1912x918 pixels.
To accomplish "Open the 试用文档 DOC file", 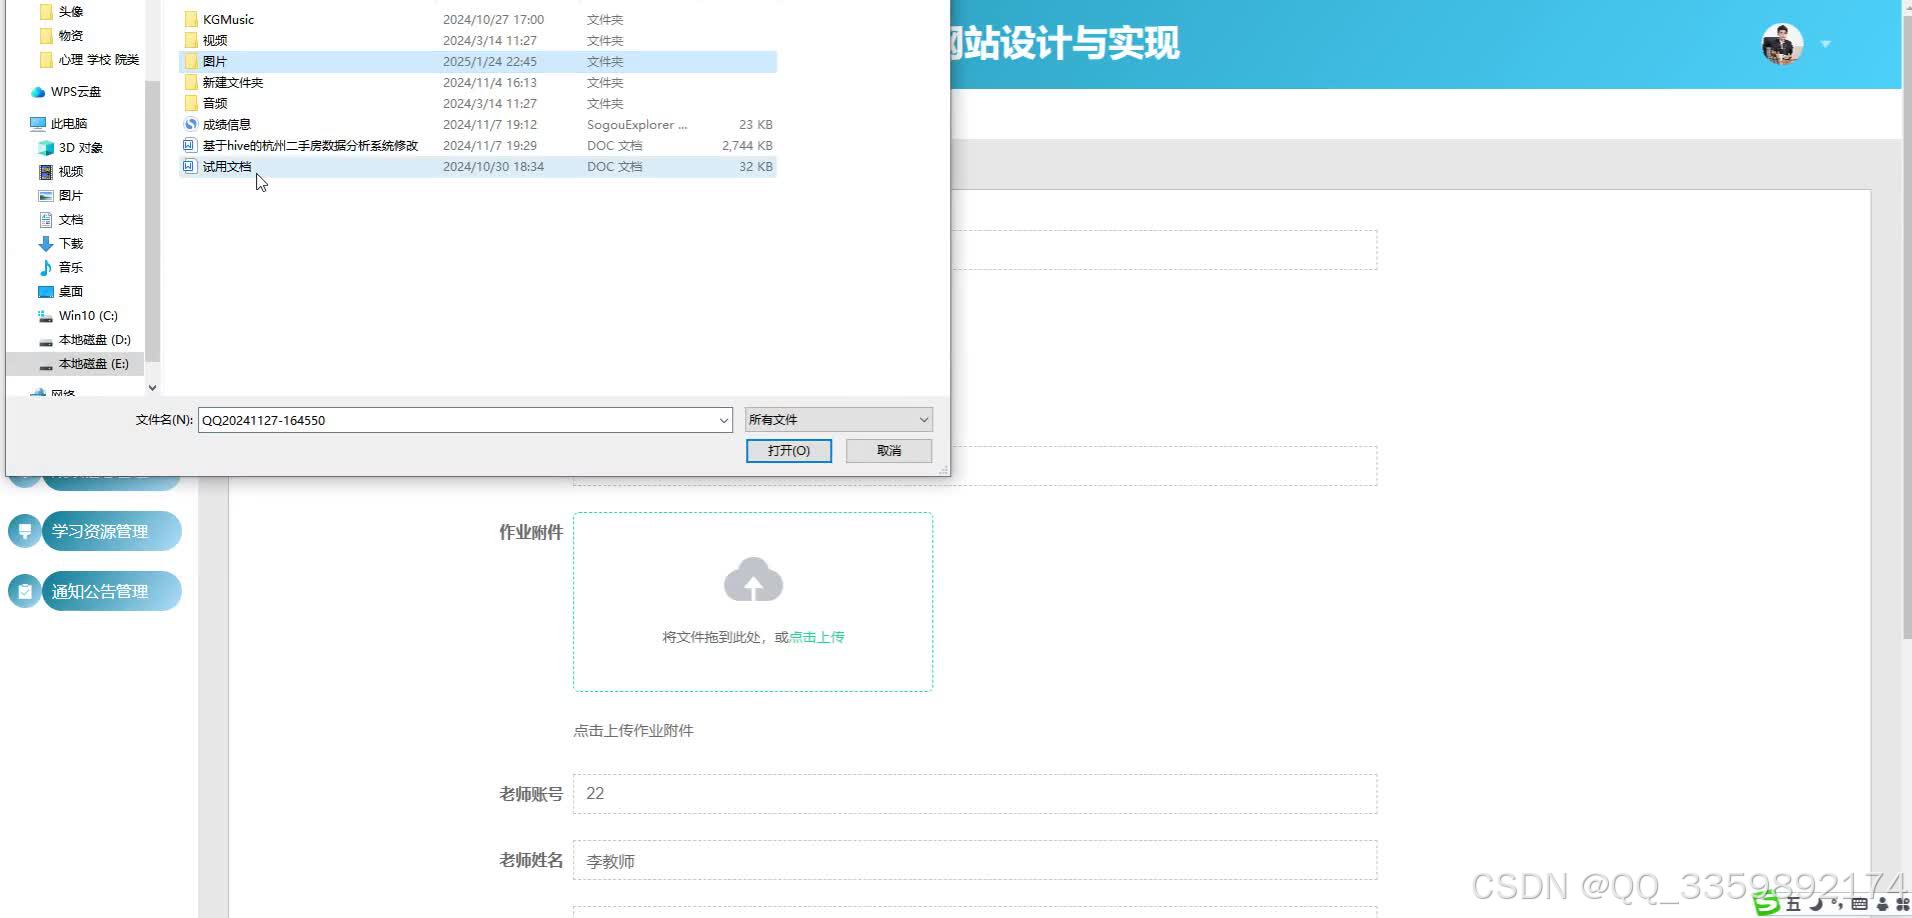I will coord(228,166).
